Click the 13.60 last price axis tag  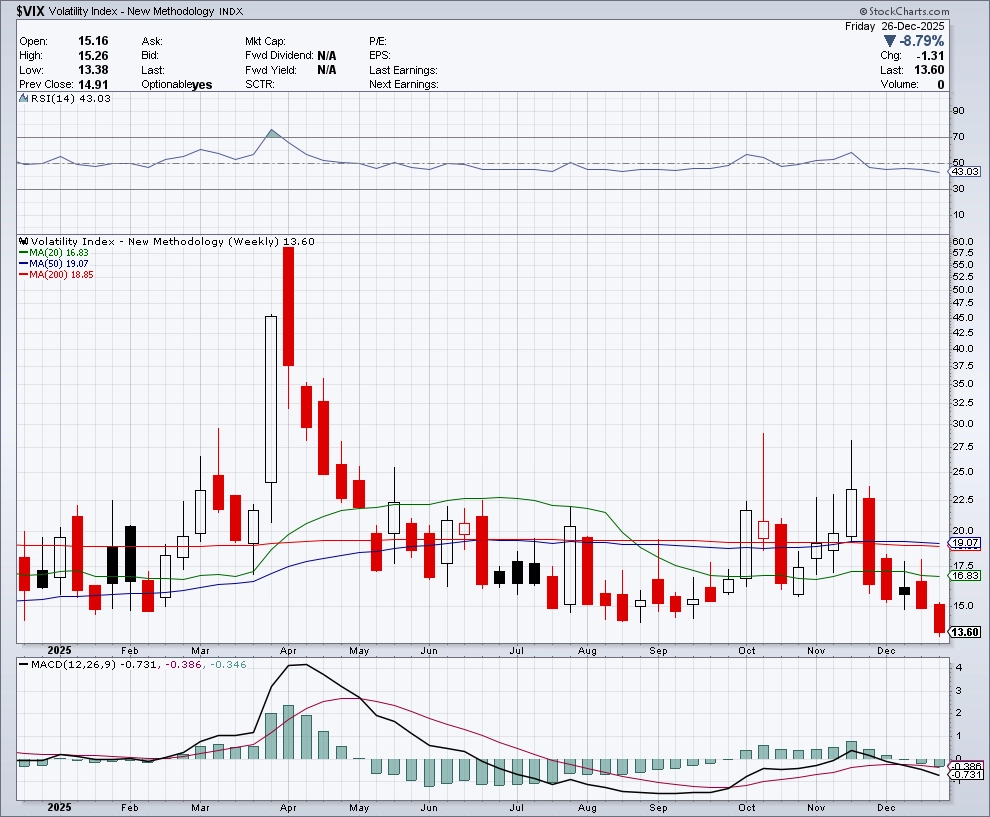coord(967,632)
